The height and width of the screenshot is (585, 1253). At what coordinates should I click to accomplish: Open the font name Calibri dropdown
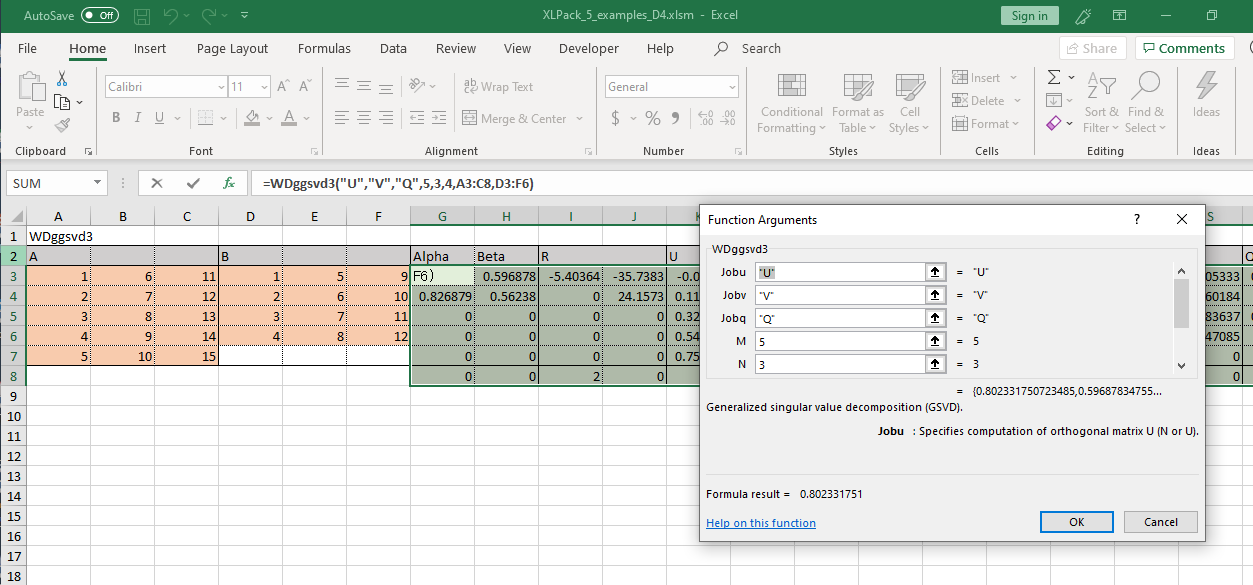221,87
